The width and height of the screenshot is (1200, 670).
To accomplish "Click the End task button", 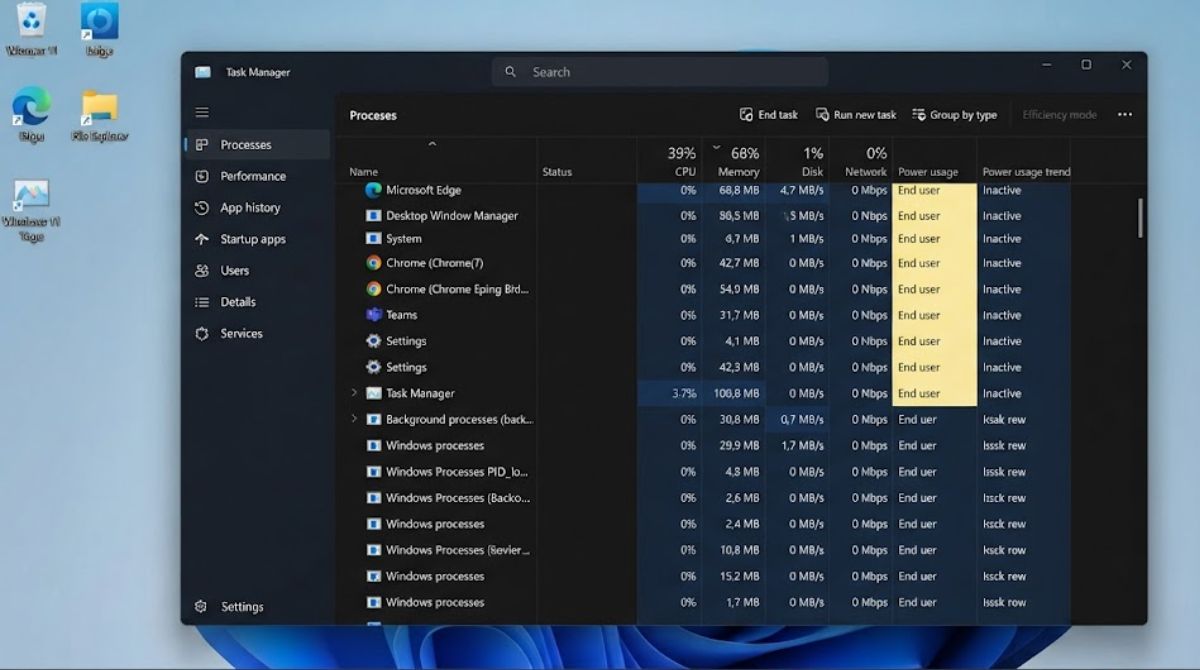I will pyautogui.click(x=769, y=115).
